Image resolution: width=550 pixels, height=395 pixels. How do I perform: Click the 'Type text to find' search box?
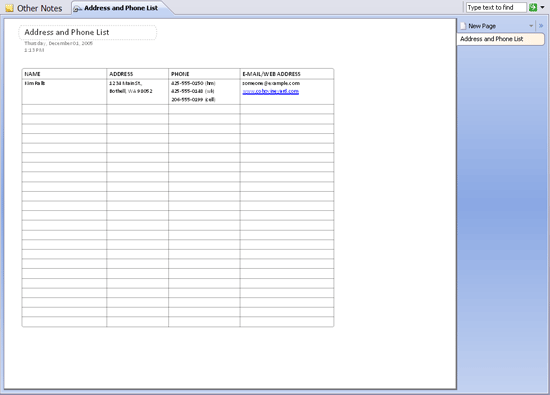tap(496, 7)
